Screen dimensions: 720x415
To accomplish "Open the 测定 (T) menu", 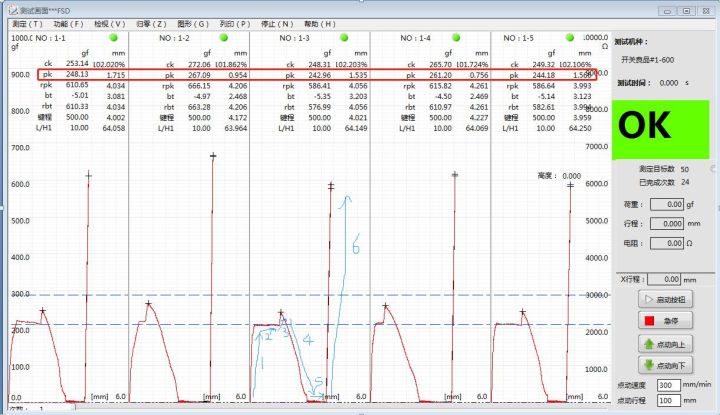I will (27, 23).
